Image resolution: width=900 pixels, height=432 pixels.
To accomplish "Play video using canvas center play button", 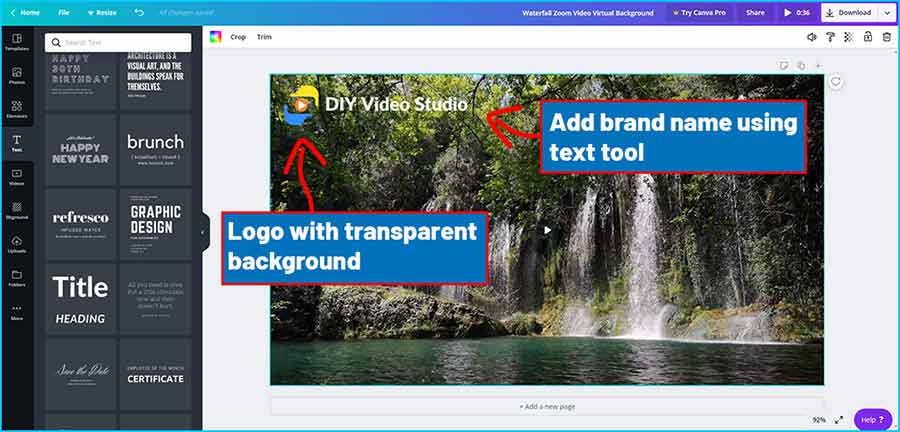I will pos(548,229).
